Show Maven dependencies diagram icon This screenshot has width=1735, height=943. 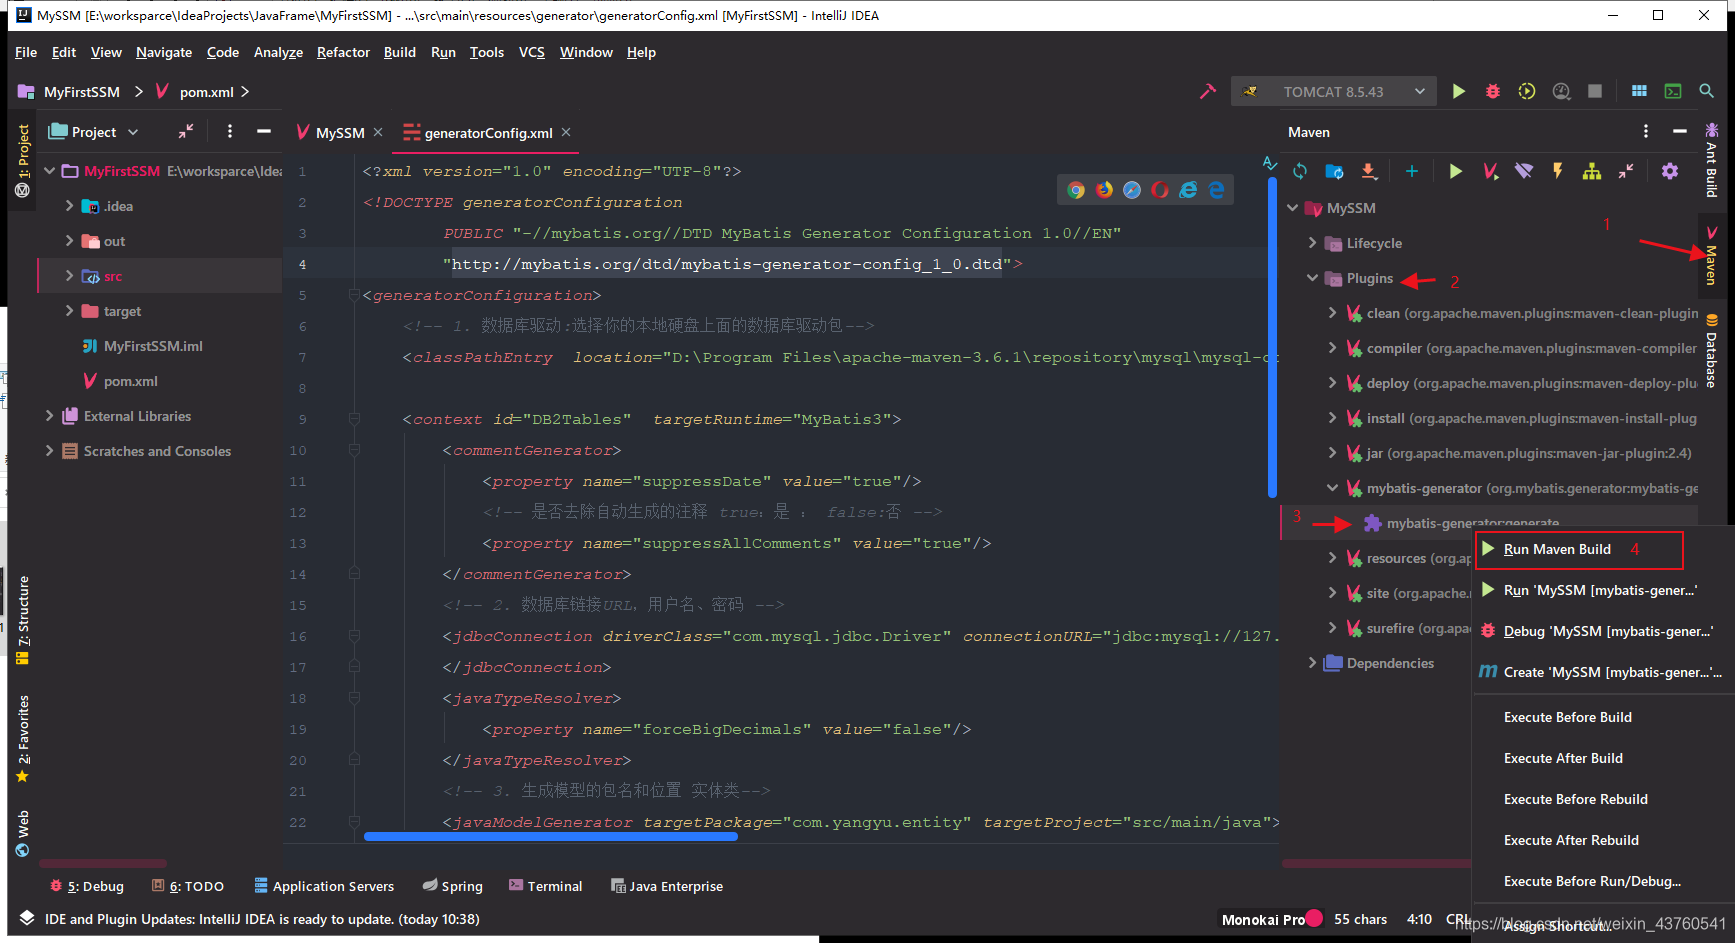pyautogui.click(x=1592, y=171)
